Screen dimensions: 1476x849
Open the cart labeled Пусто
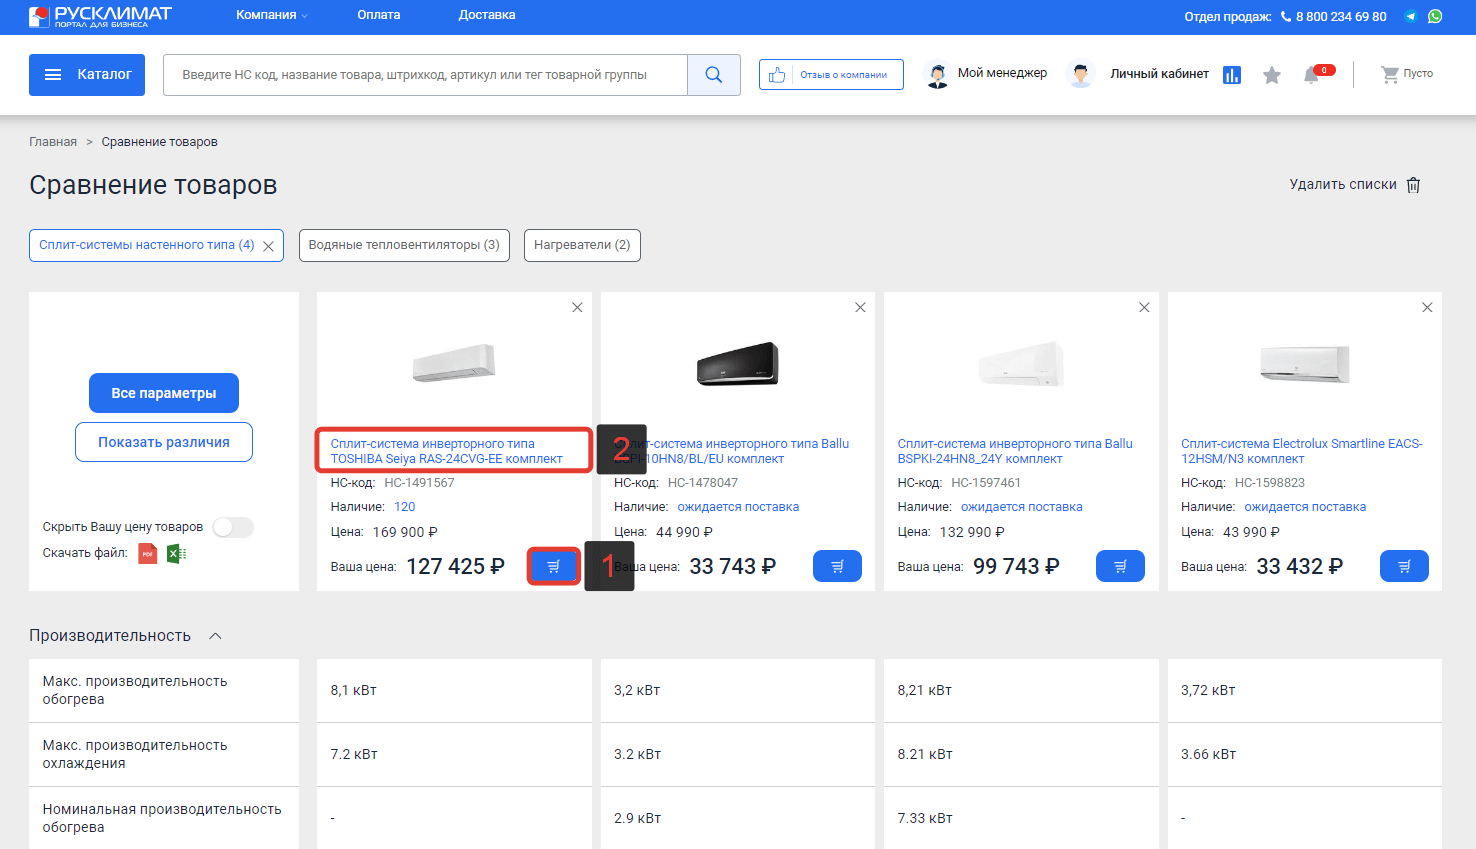coord(1407,74)
